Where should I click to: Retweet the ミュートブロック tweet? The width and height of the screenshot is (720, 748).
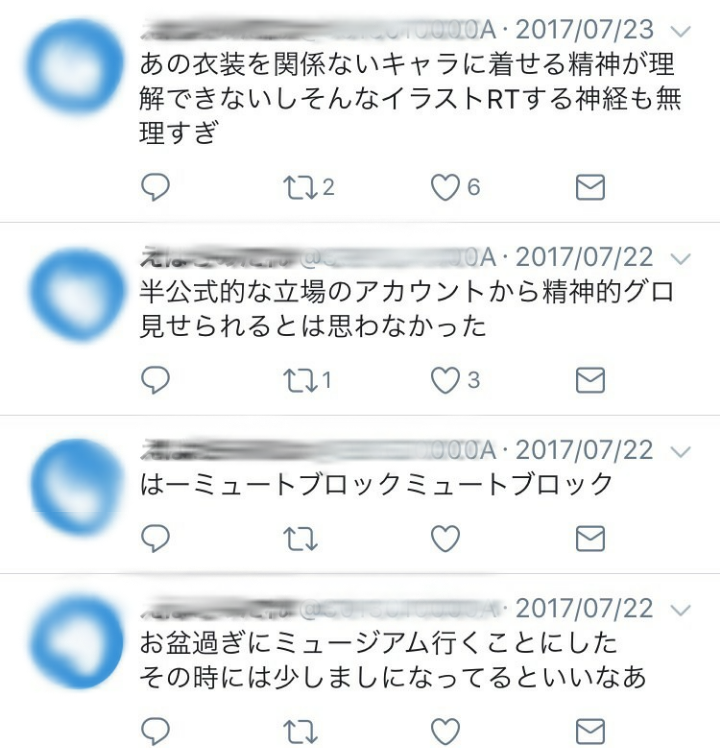[x=300, y=539]
